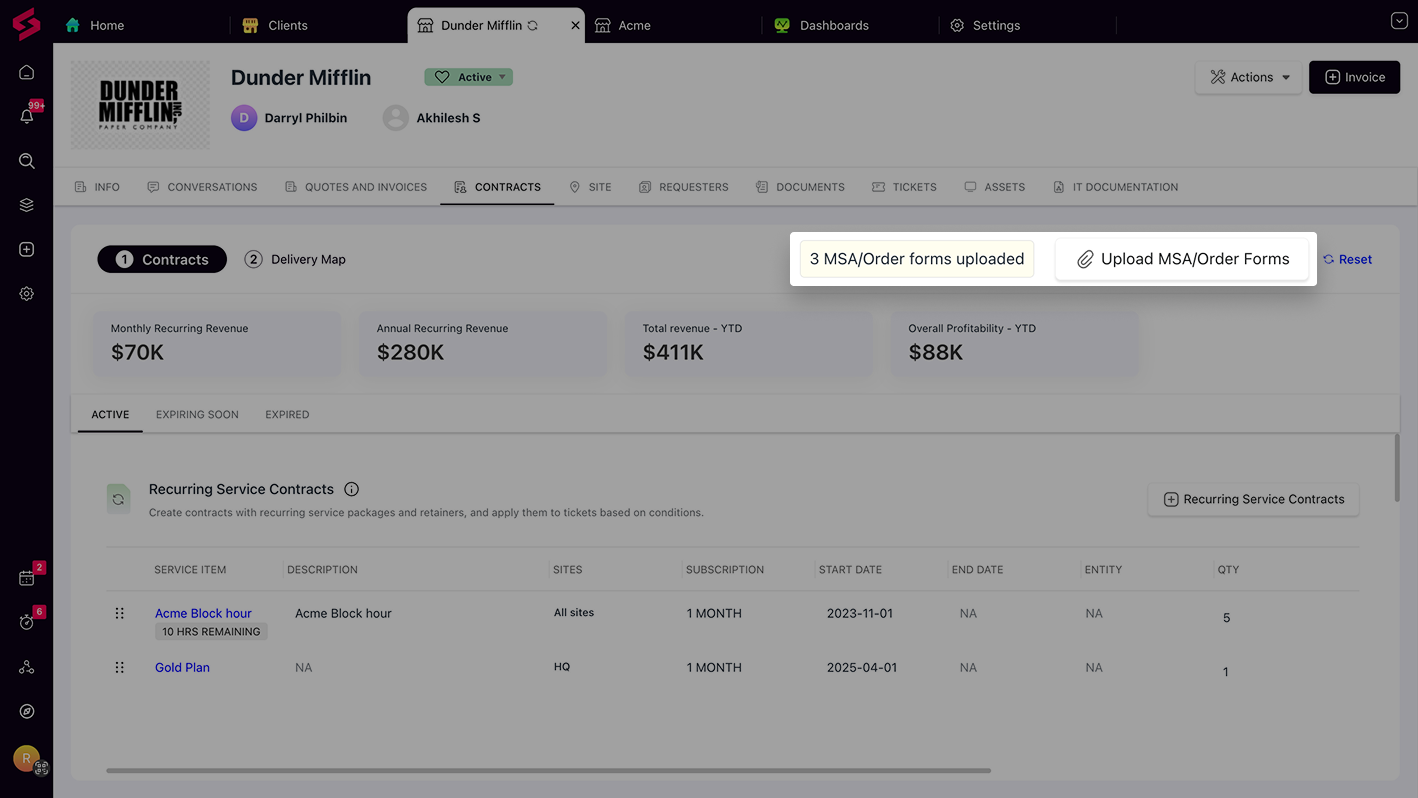Open notifications bell with 99+ badge
Image resolution: width=1418 pixels, height=798 pixels.
[27, 116]
